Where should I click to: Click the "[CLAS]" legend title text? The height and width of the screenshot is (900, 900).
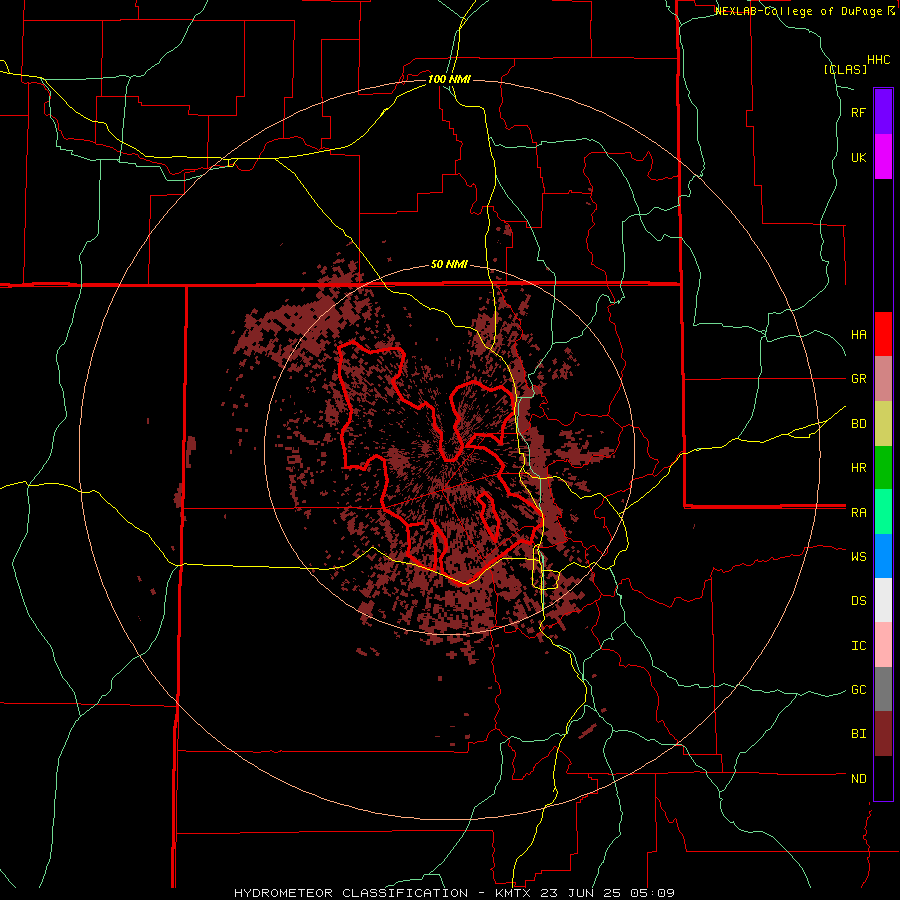click(845, 70)
